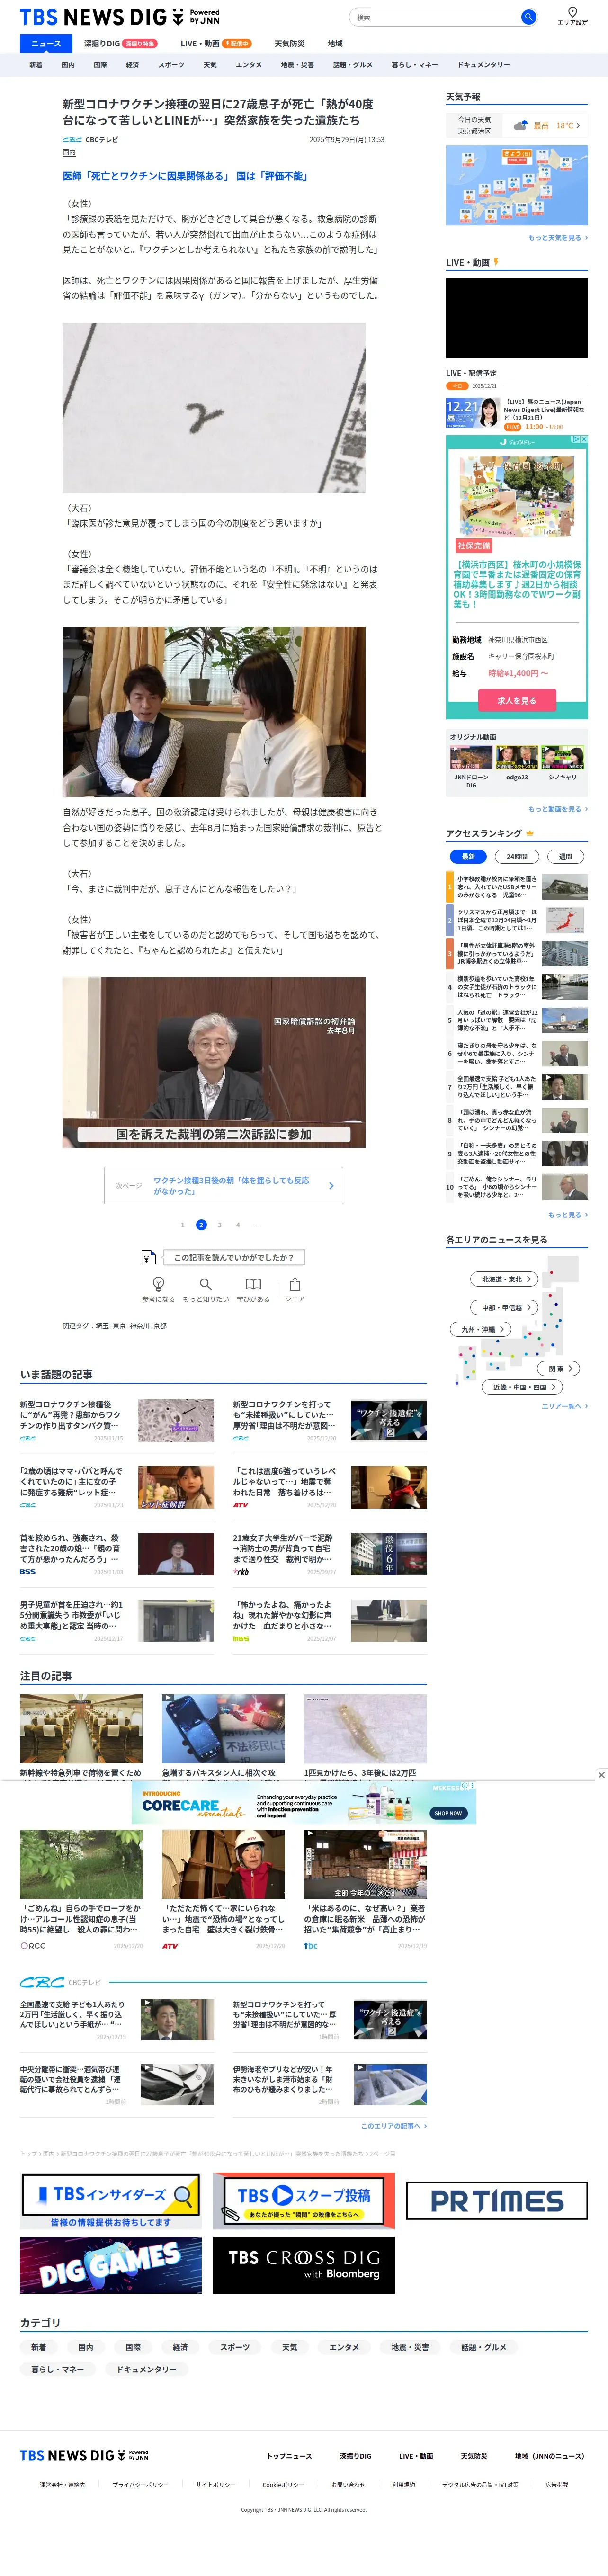Viewport: 608px width, 2576px height.
Task: Click エンタメ pill in footer カテゴリ
Action: click(344, 2347)
